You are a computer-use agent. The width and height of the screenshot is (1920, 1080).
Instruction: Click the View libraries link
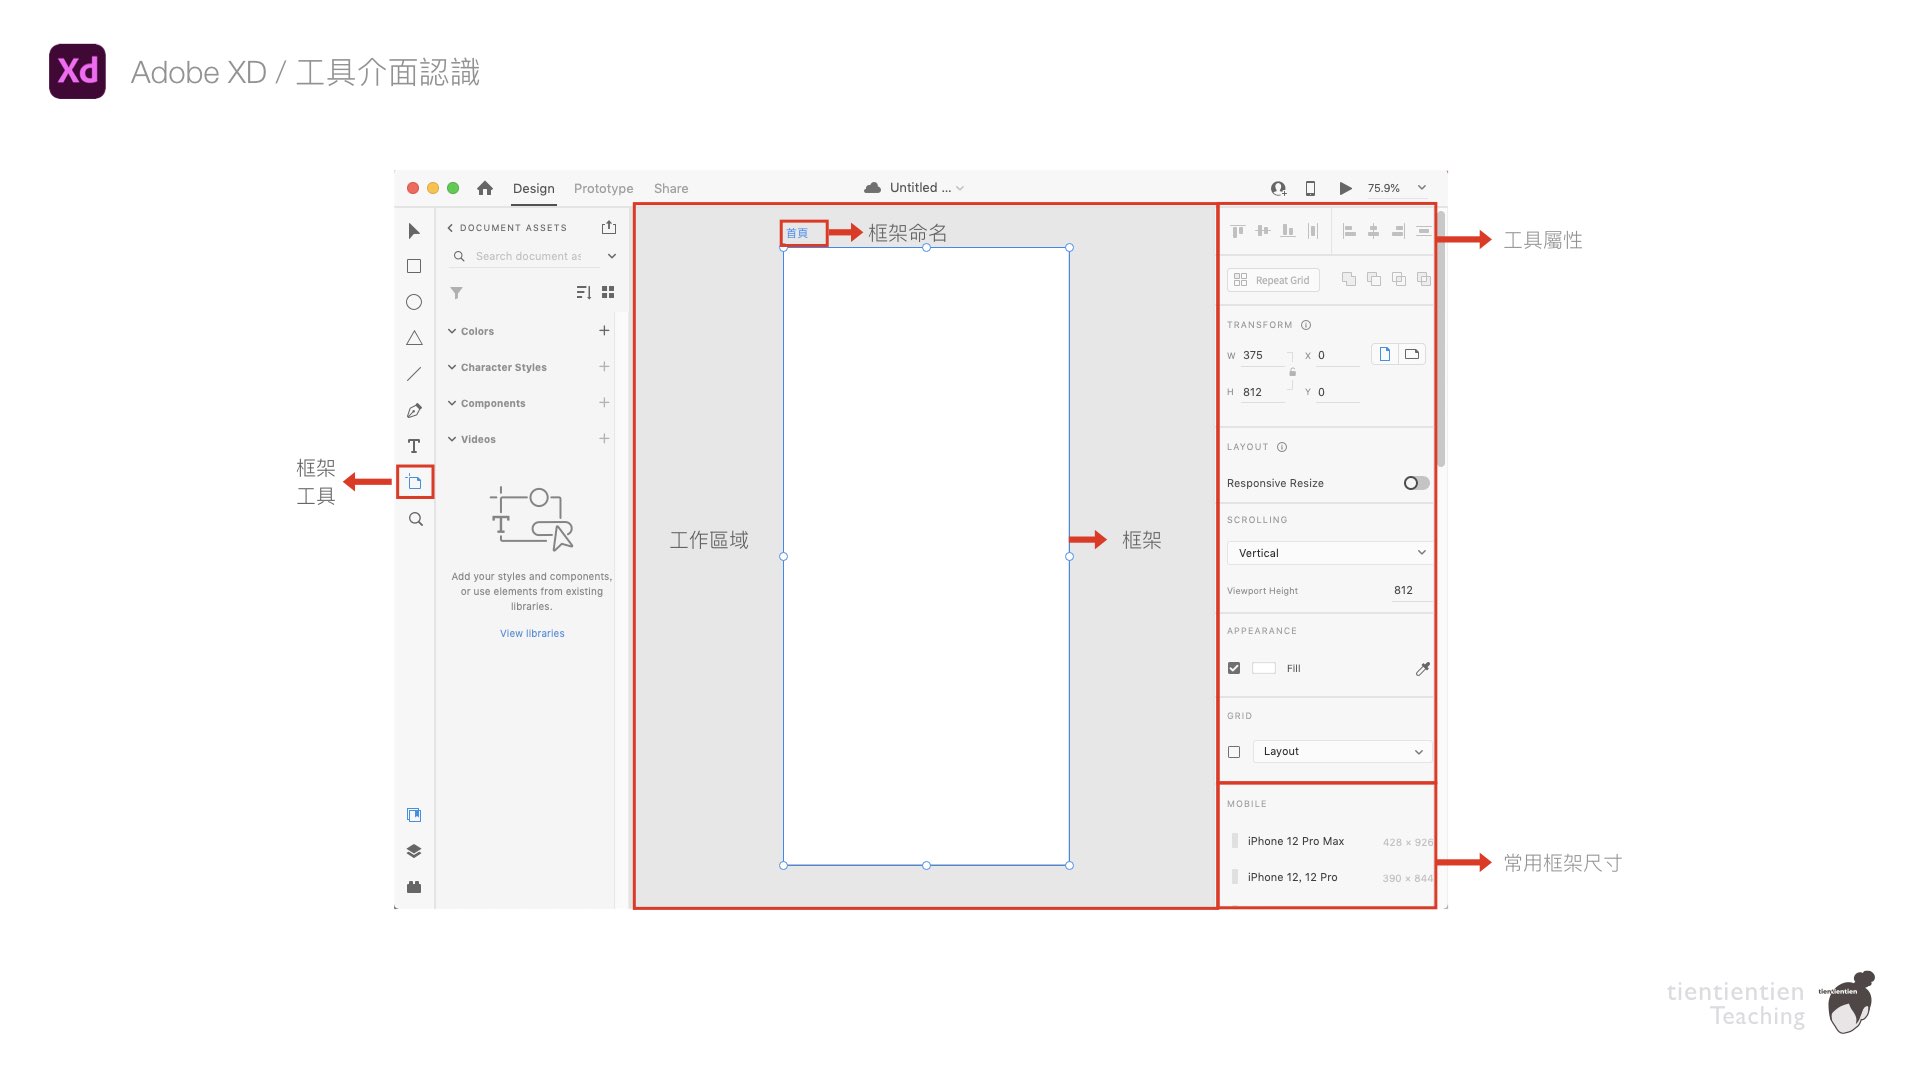coord(532,633)
